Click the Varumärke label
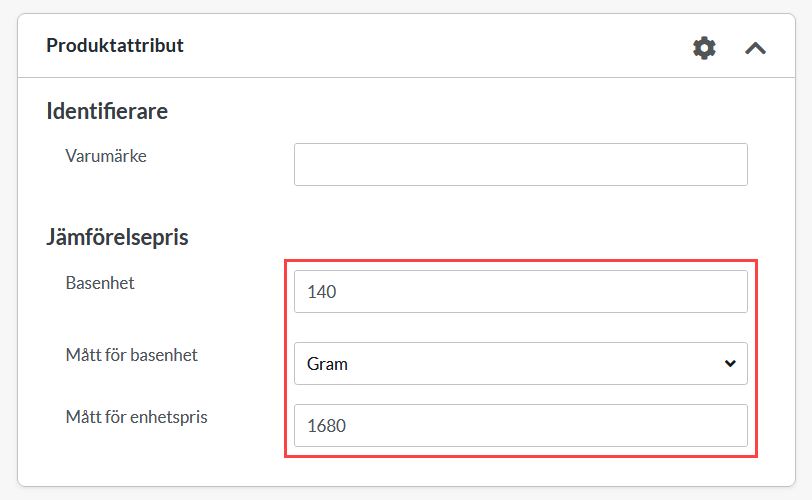This screenshot has height=500, width=812. pos(106,156)
